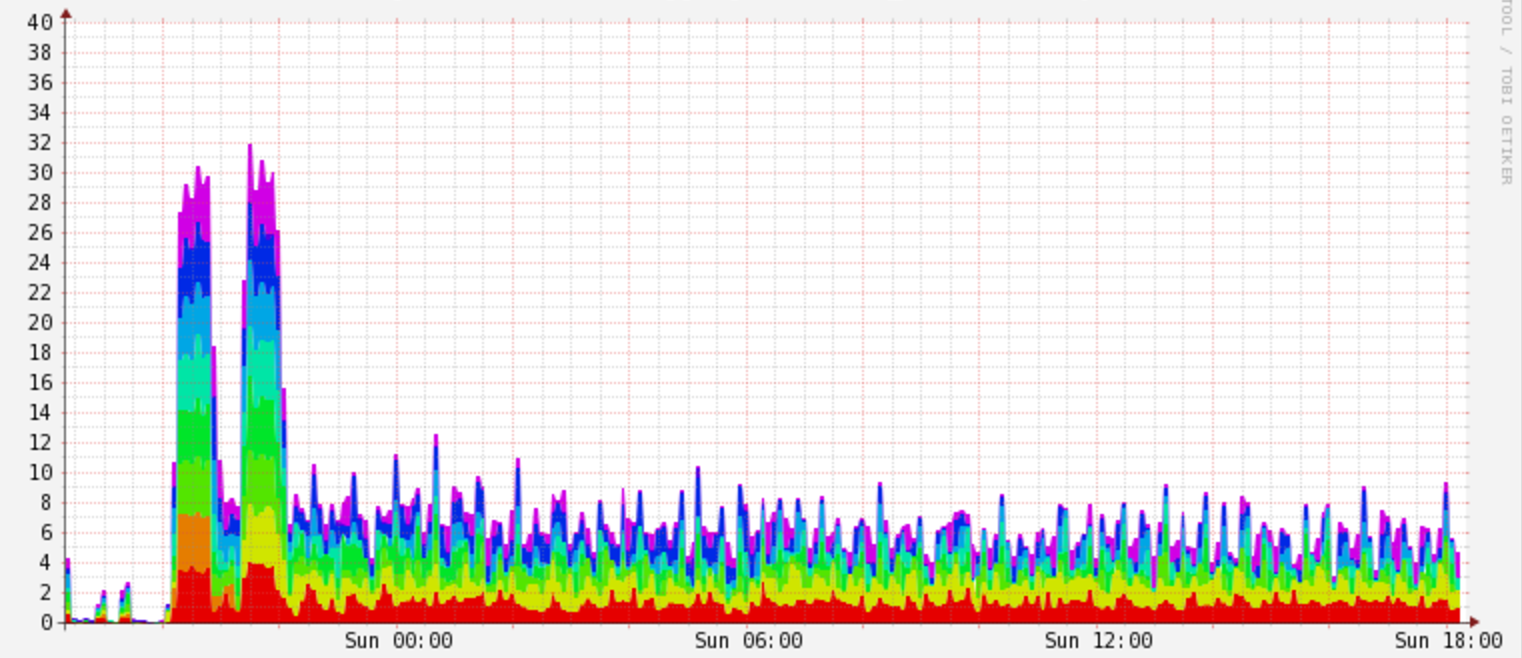Click the 'Sun 06:00' time axis label

tap(748, 641)
